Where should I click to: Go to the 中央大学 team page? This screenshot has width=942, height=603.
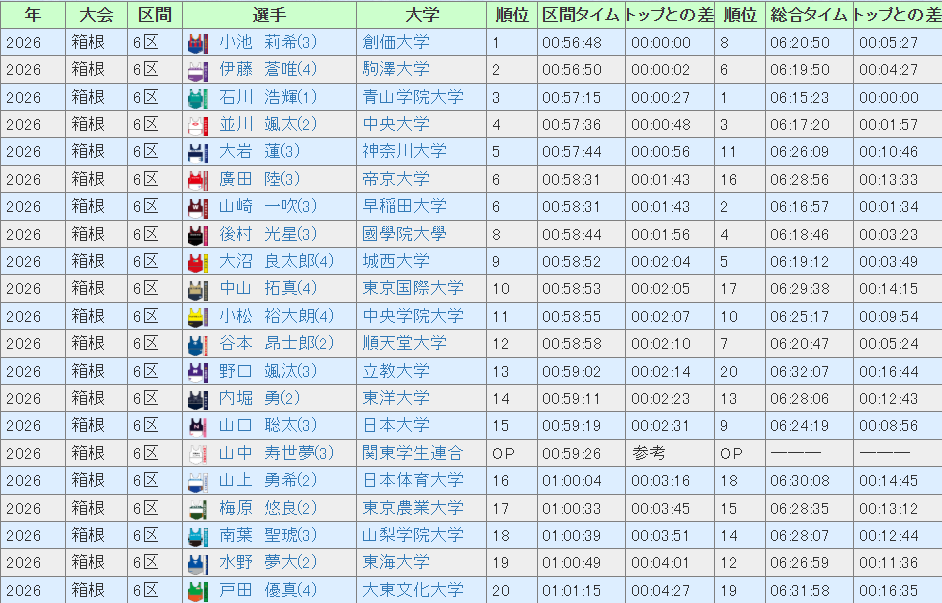pyautogui.click(x=396, y=125)
